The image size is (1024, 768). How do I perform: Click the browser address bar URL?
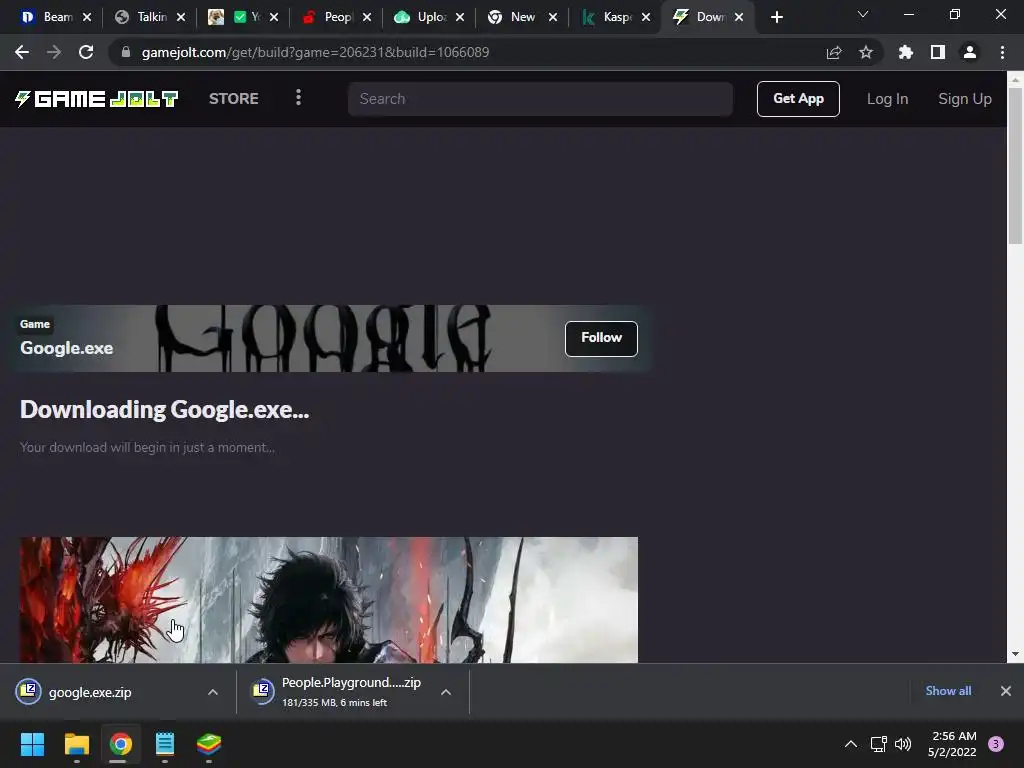(315, 52)
